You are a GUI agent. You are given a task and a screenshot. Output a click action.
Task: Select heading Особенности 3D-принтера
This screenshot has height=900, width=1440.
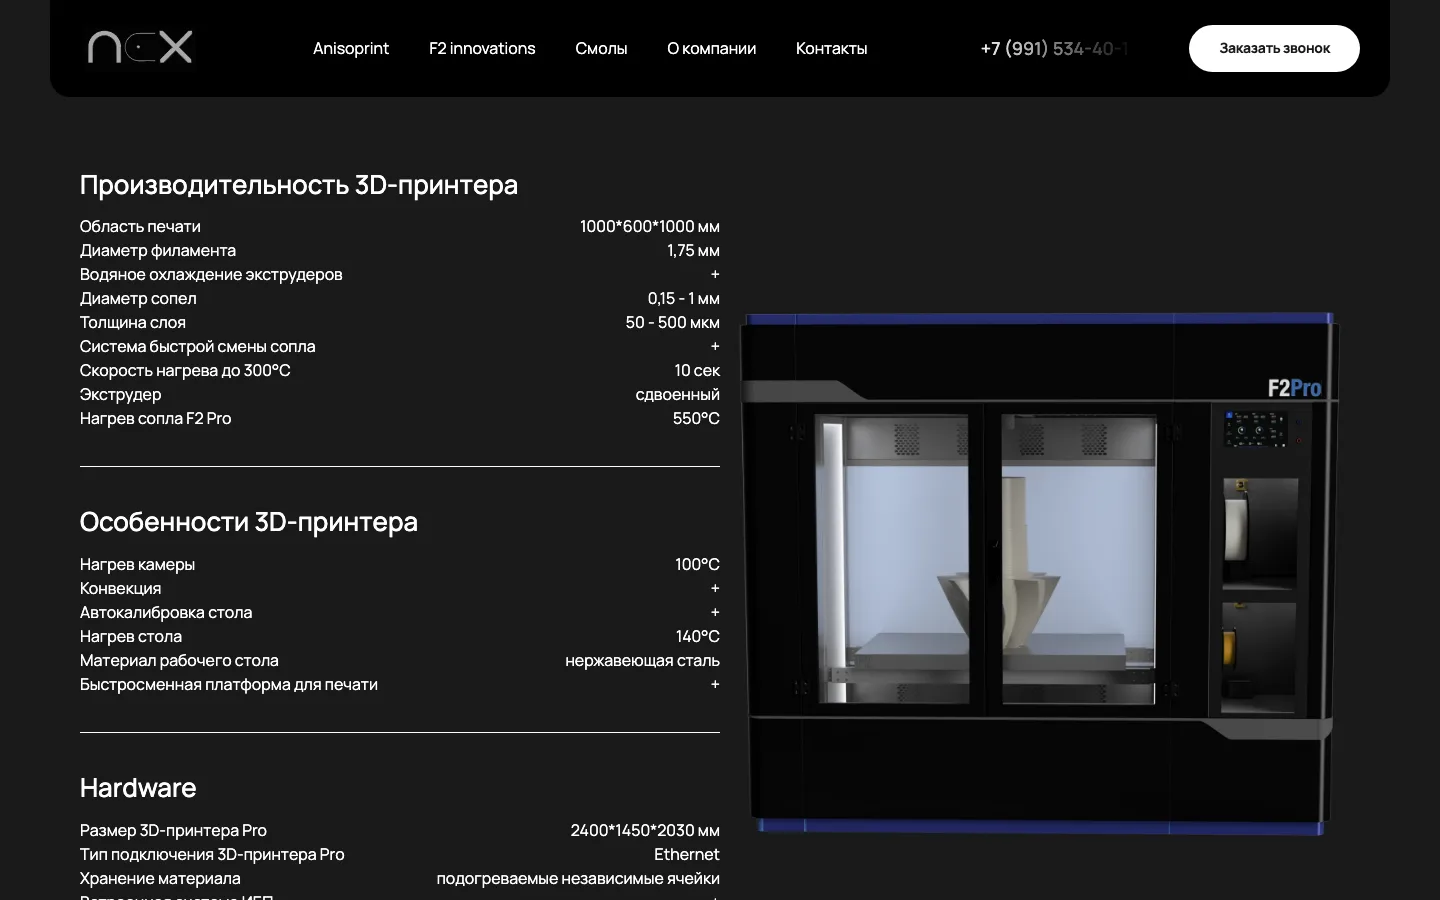(249, 522)
